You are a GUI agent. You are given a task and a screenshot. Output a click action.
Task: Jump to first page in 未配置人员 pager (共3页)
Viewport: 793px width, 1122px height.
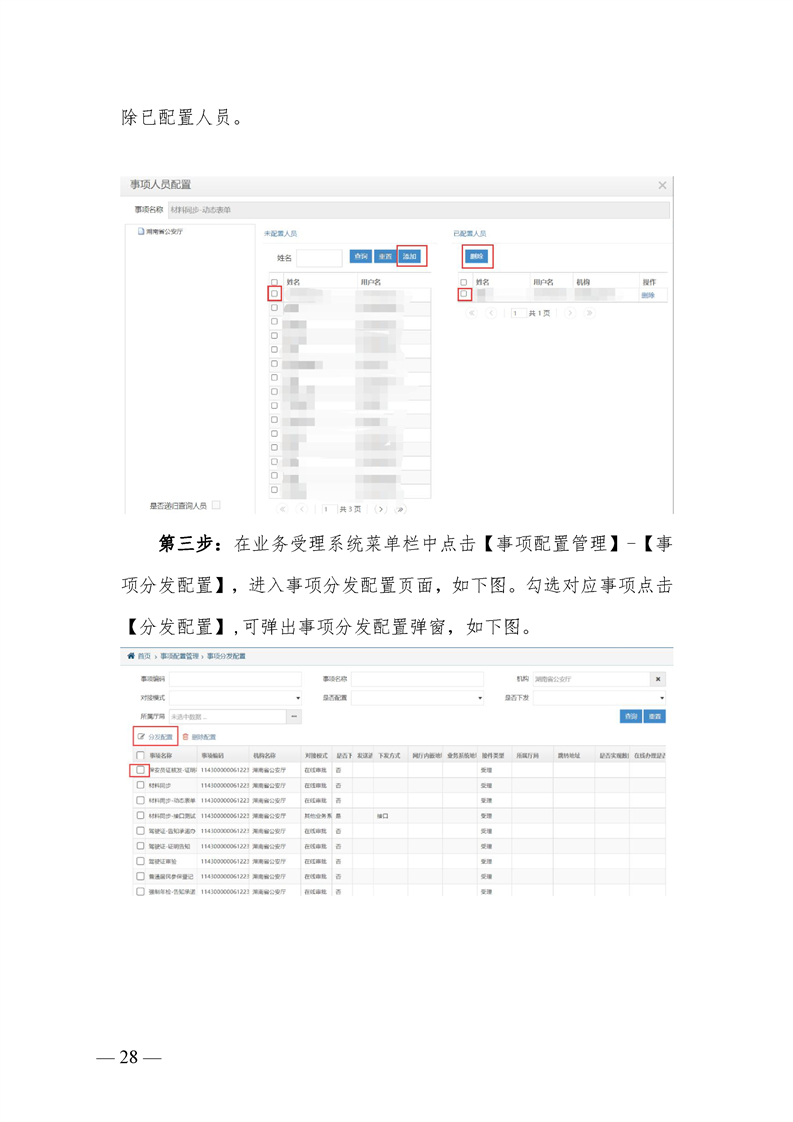283,509
